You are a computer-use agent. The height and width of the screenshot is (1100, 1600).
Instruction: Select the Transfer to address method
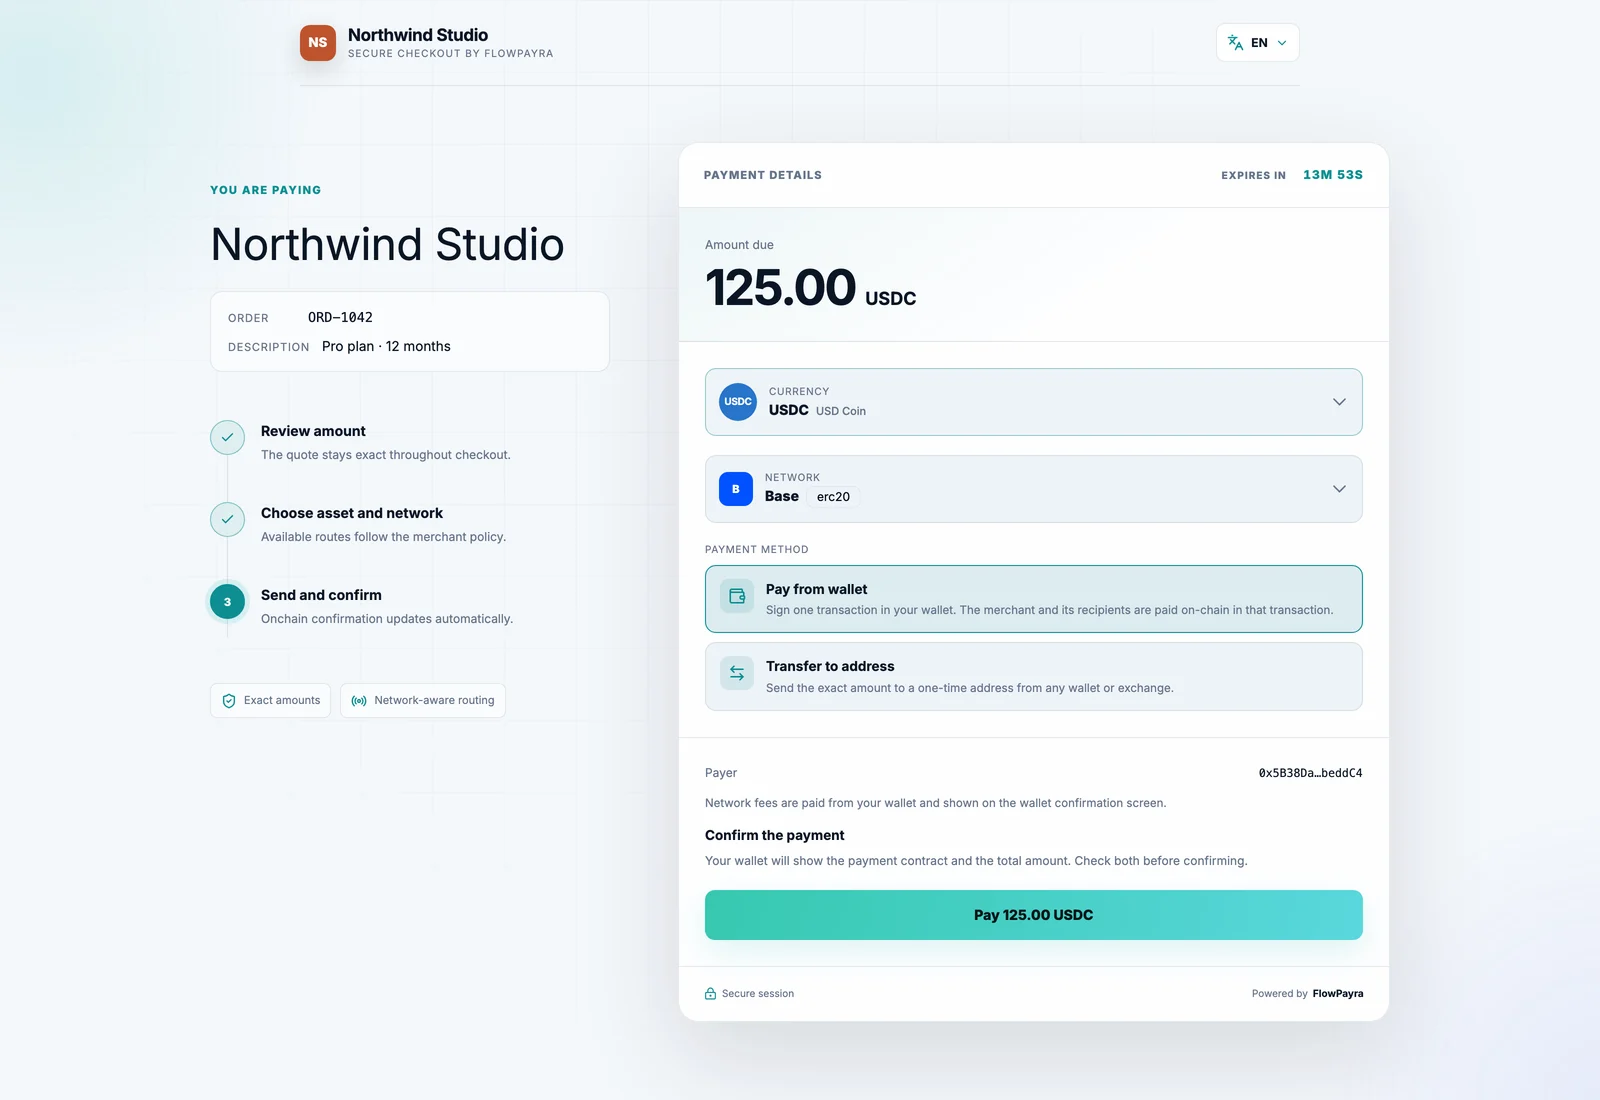(1033, 677)
